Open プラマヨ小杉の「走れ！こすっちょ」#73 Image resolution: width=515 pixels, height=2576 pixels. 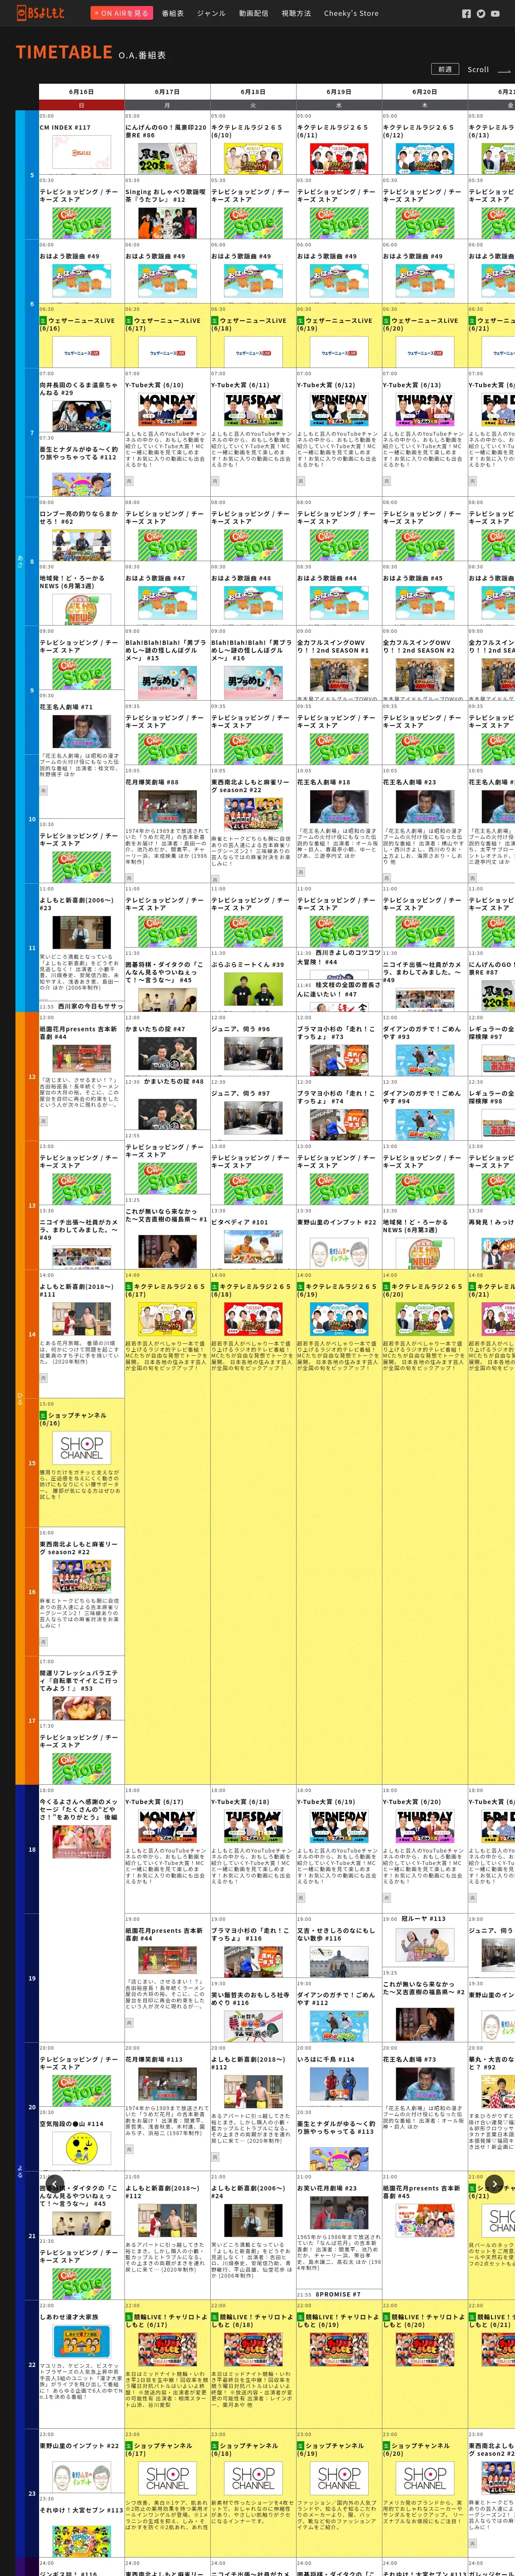point(339,1045)
